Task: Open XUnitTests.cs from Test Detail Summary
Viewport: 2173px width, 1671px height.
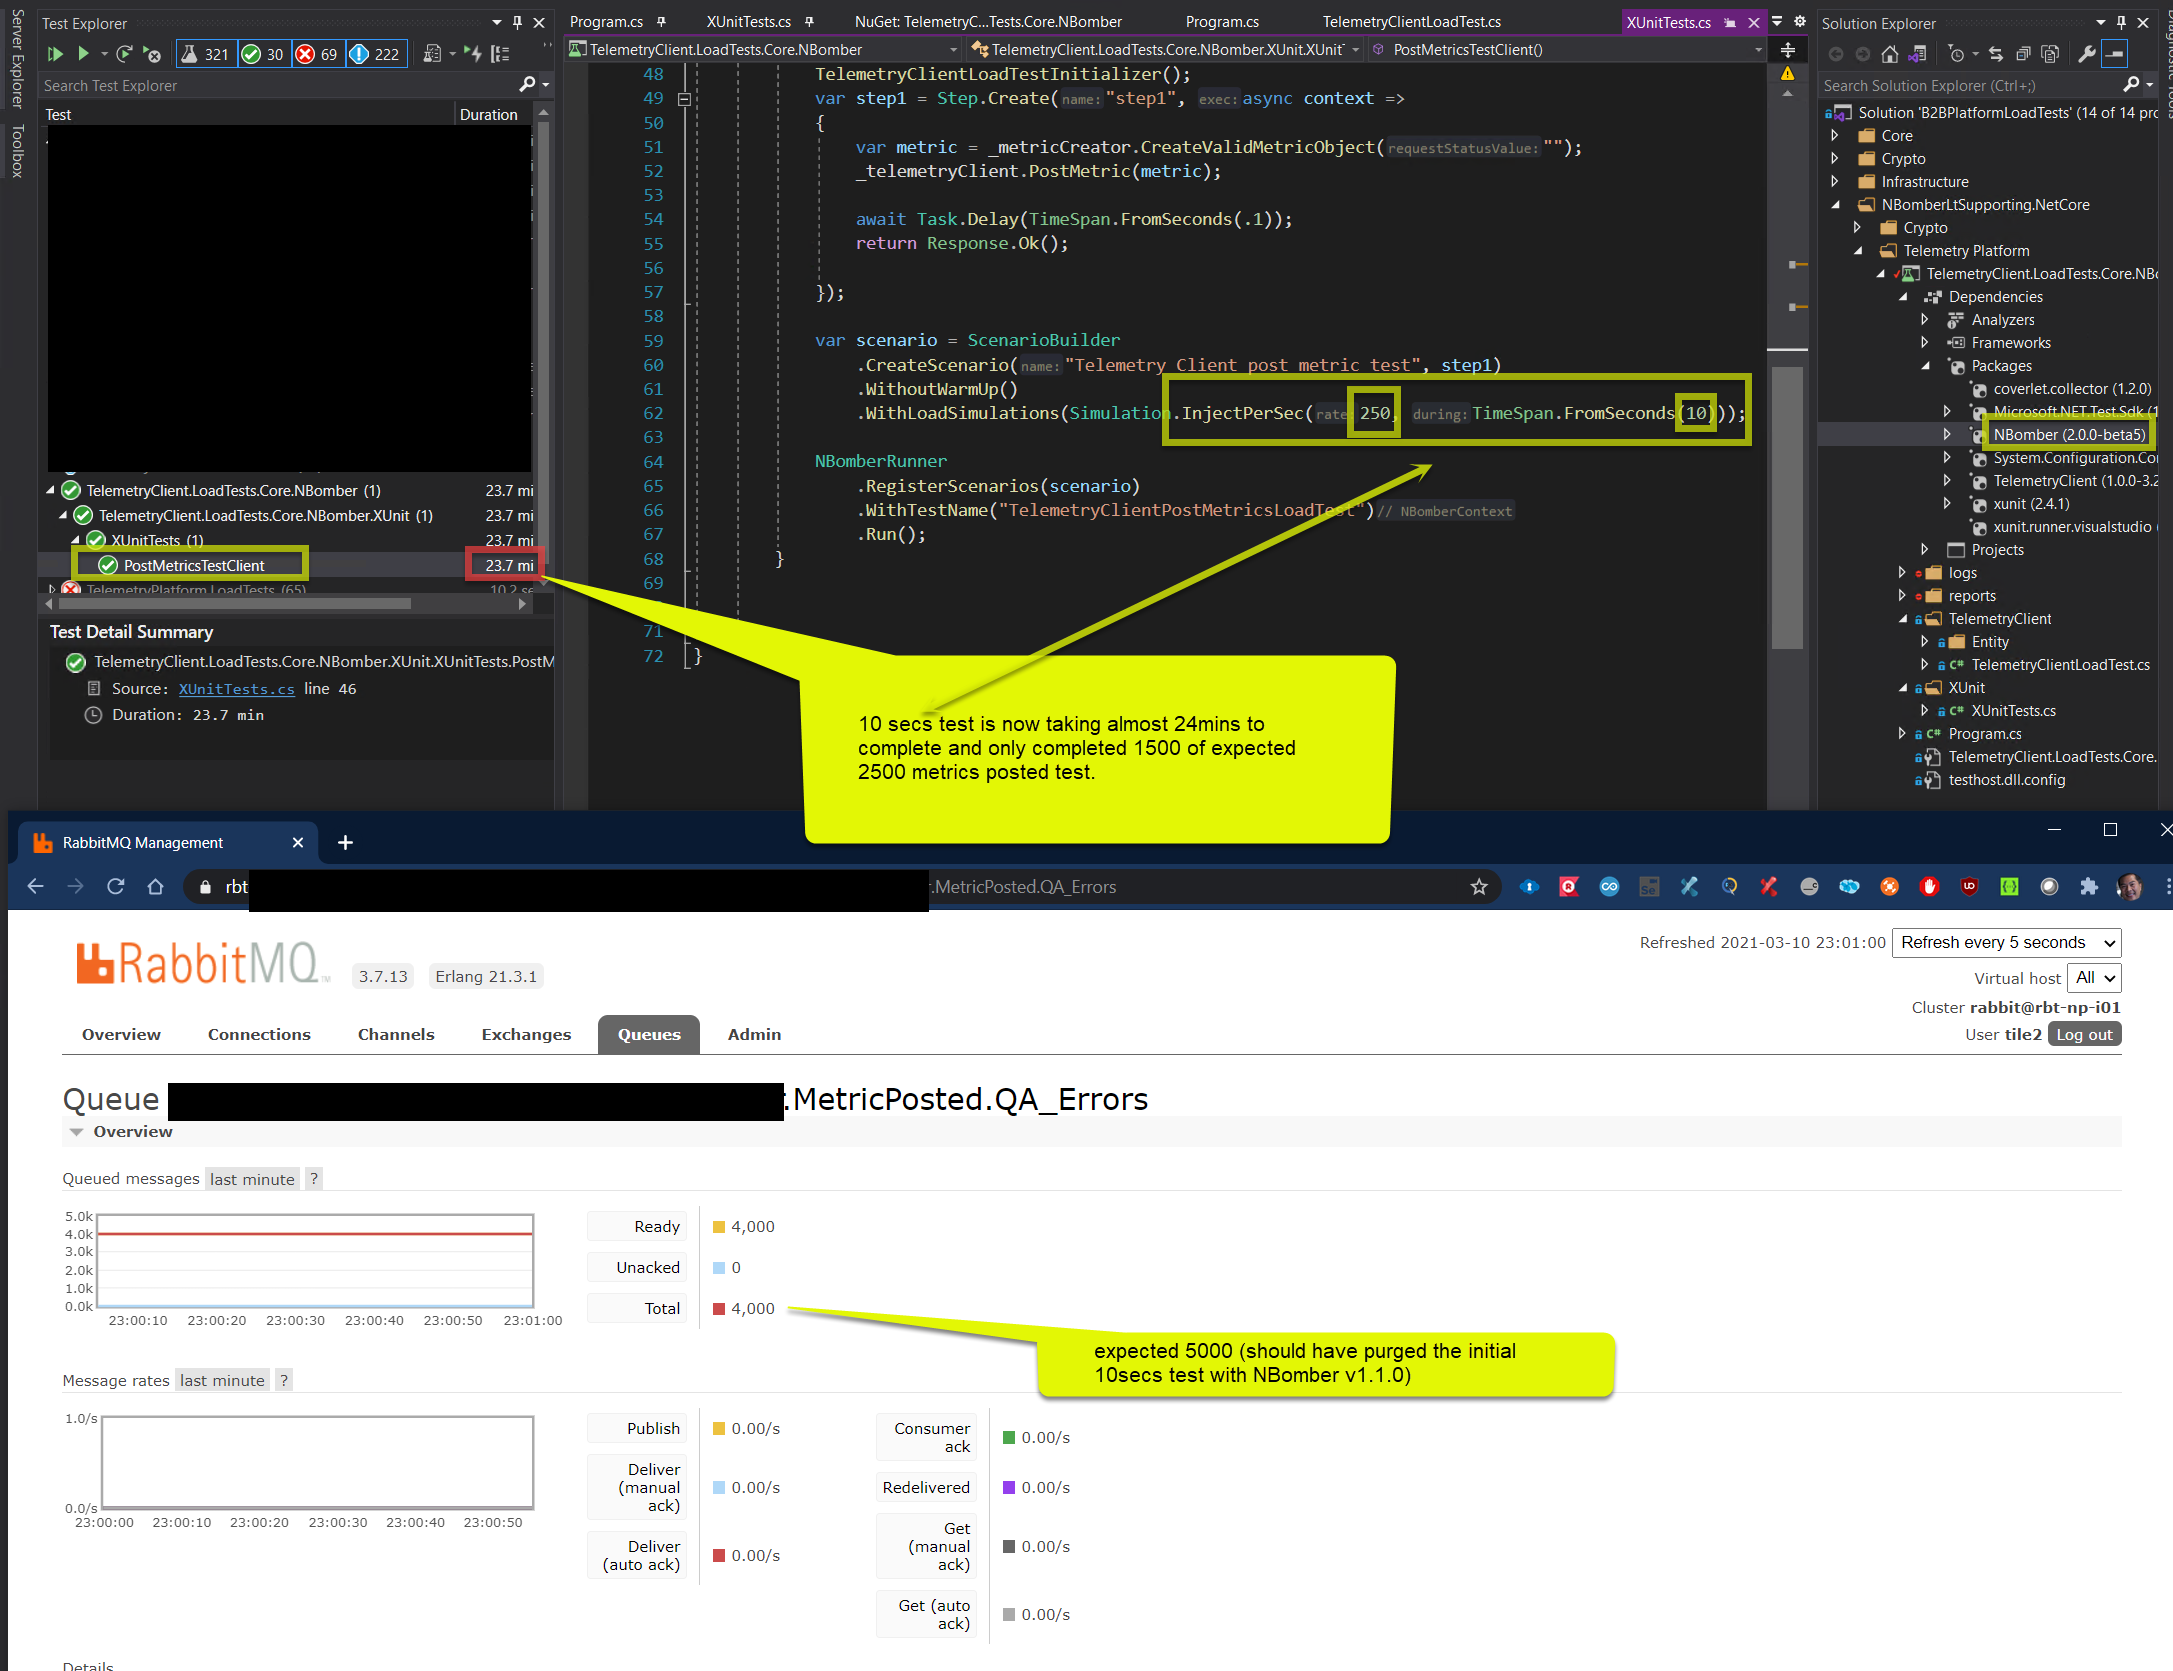Action: pyautogui.click(x=236, y=688)
